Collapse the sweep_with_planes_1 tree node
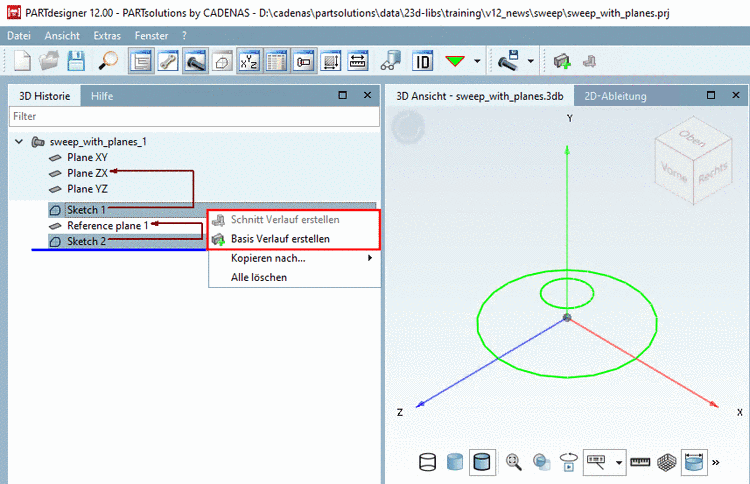750x484 pixels. coord(19,142)
